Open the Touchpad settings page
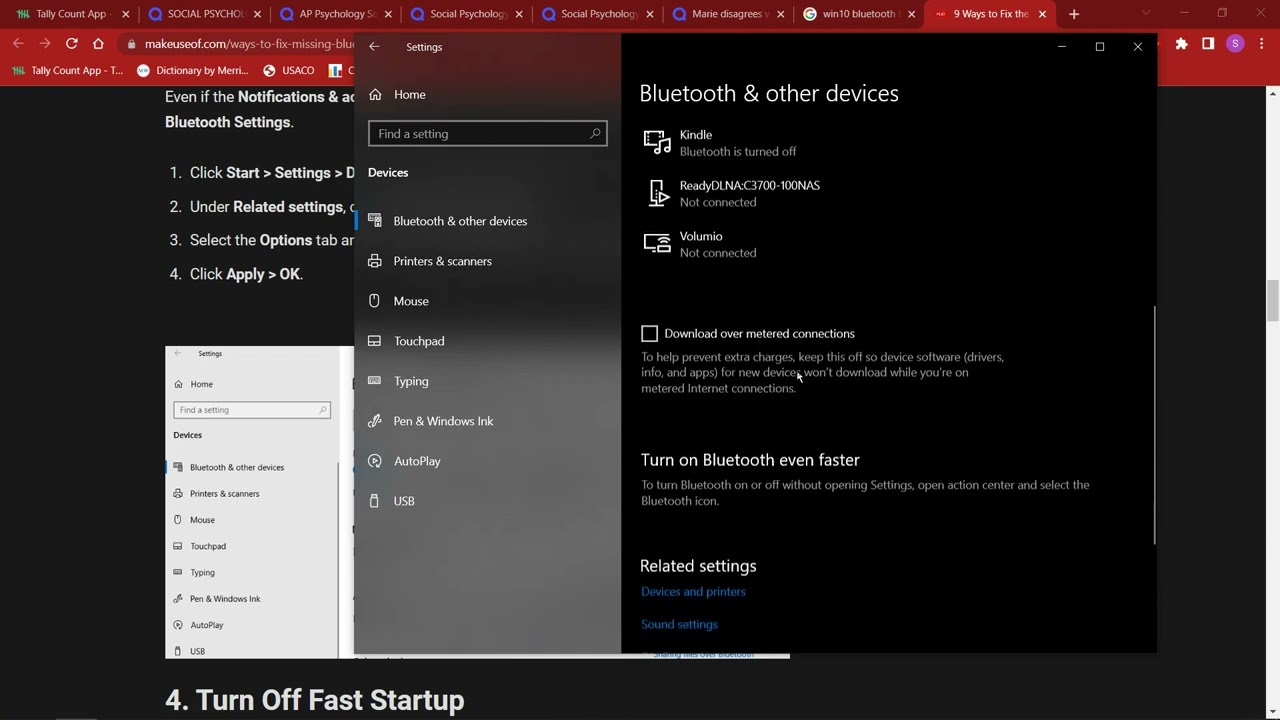 (418, 341)
